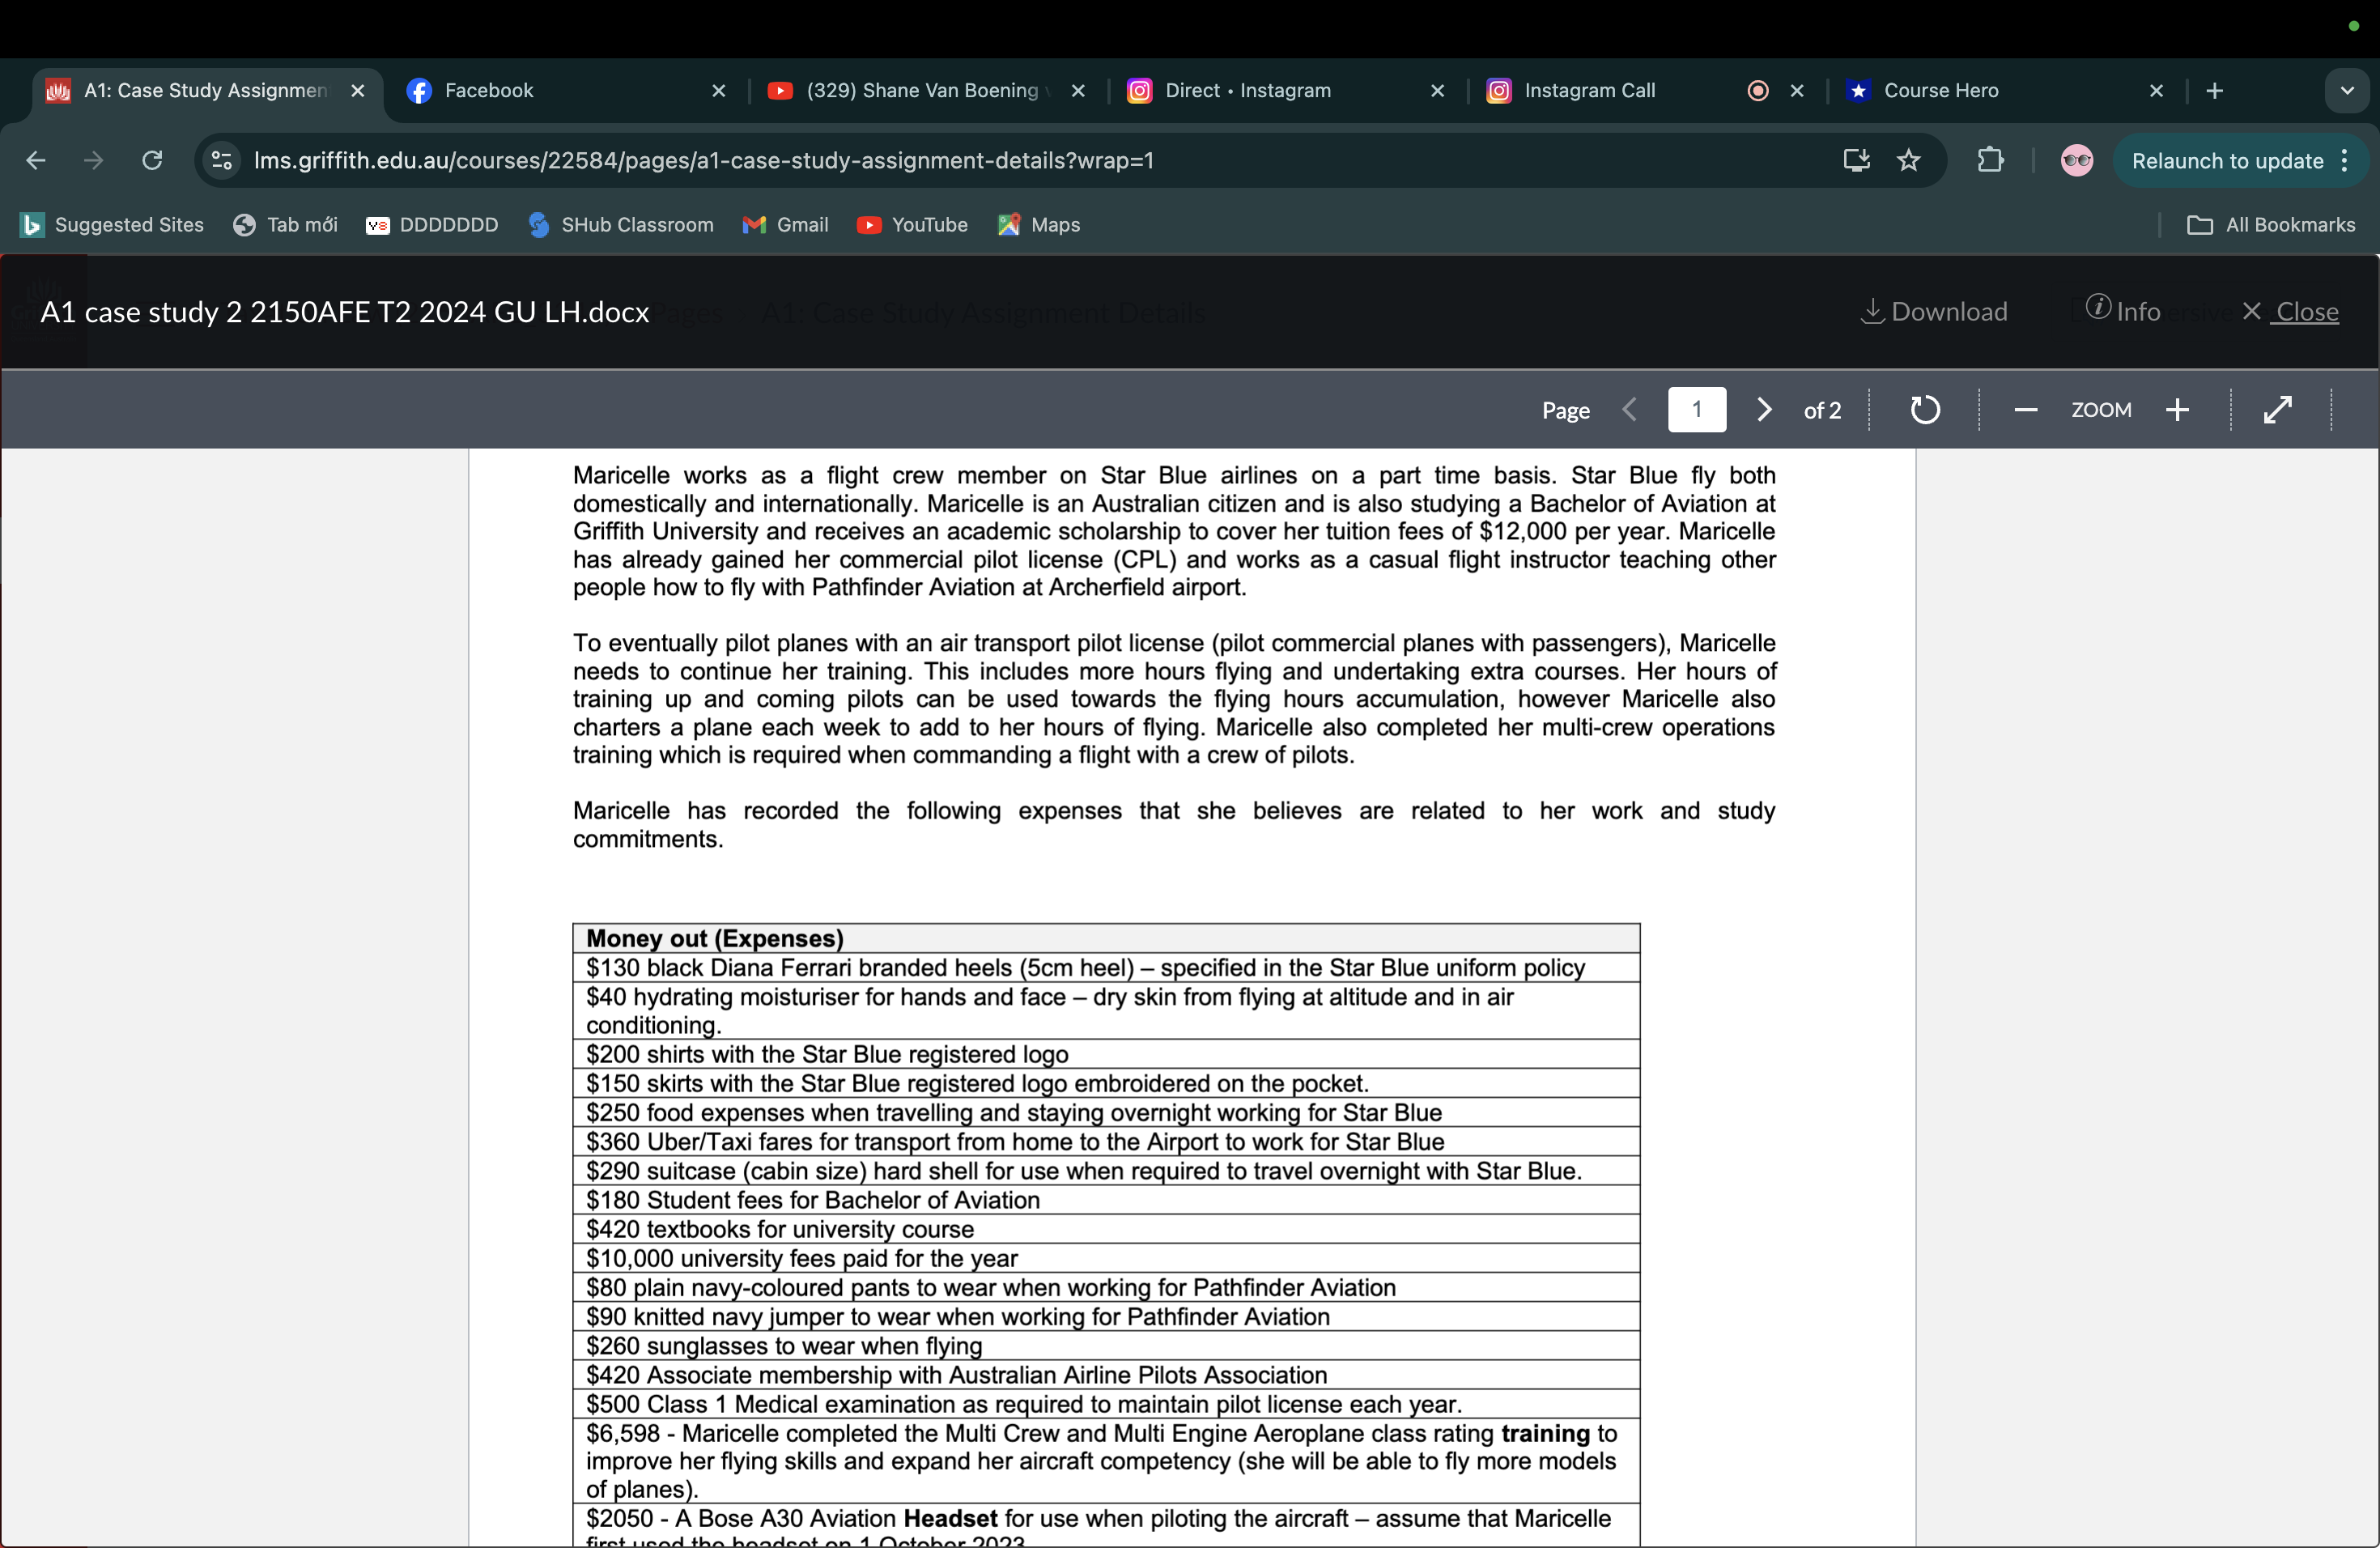Switch to the Course Hero tab
Screen dimensions: 2380x1548
pyautogui.click(x=1941, y=90)
